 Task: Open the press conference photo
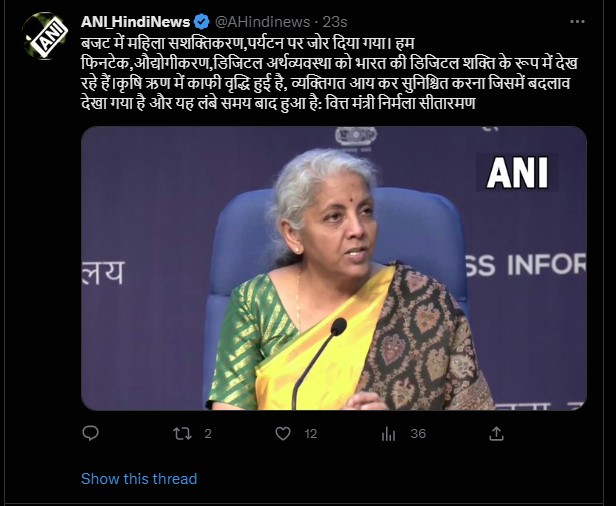pyautogui.click(x=334, y=268)
